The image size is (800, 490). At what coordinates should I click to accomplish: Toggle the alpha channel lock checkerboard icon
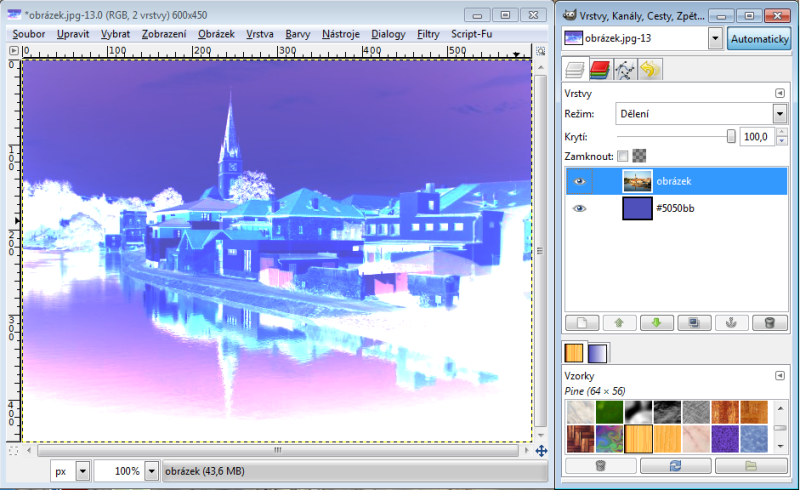pyautogui.click(x=639, y=156)
